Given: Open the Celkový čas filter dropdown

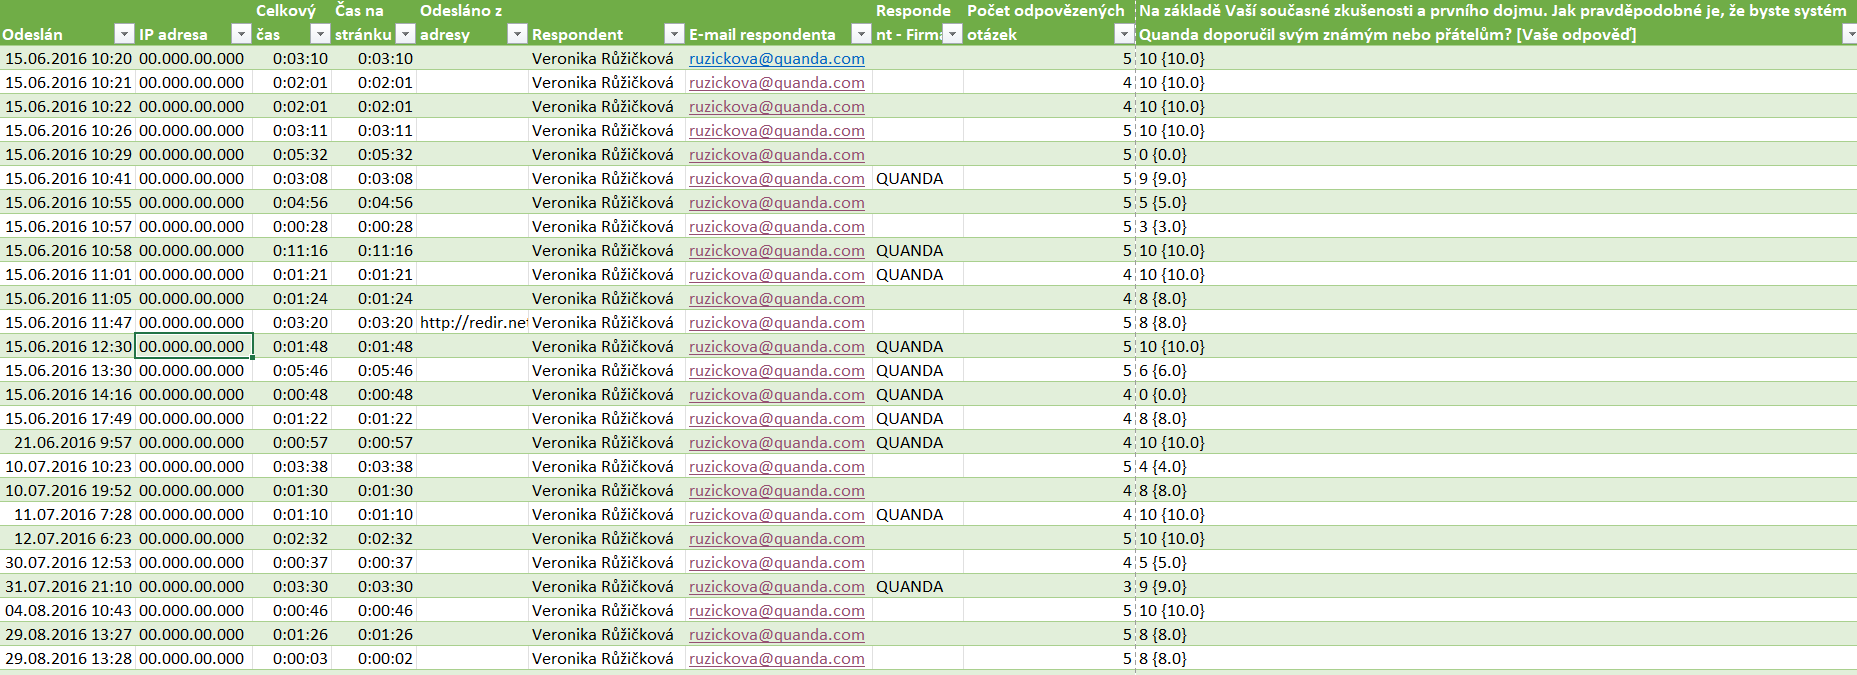Looking at the screenshot, I should (x=321, y=34).
